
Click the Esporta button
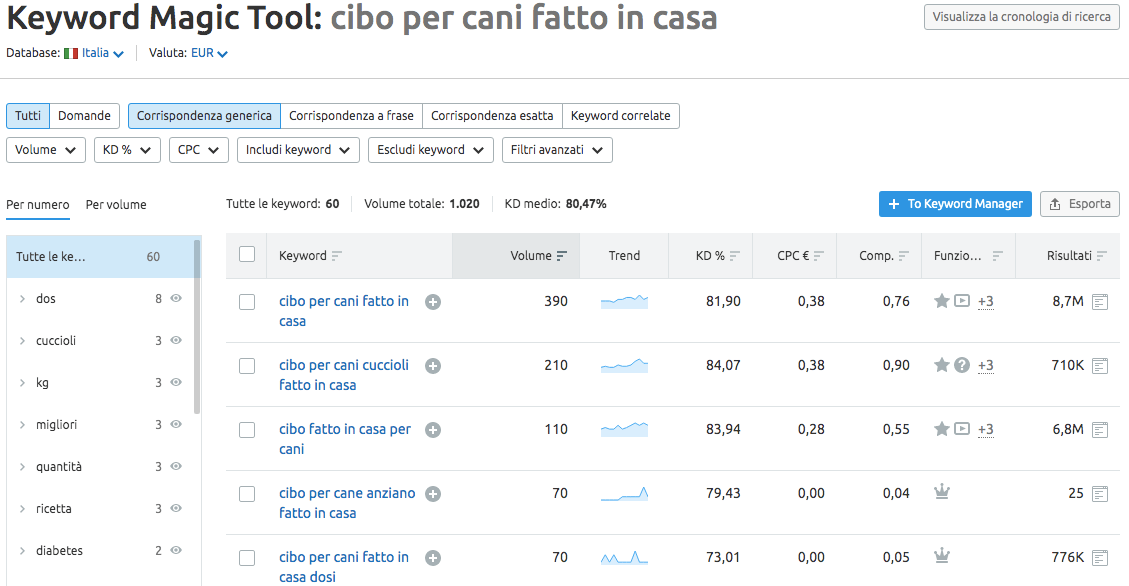[x=1080, y=204]
